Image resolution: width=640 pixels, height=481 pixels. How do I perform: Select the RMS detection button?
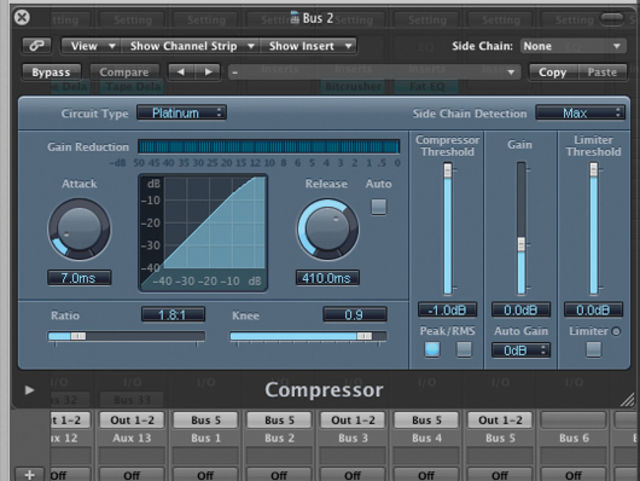click(x=464, y=350)
